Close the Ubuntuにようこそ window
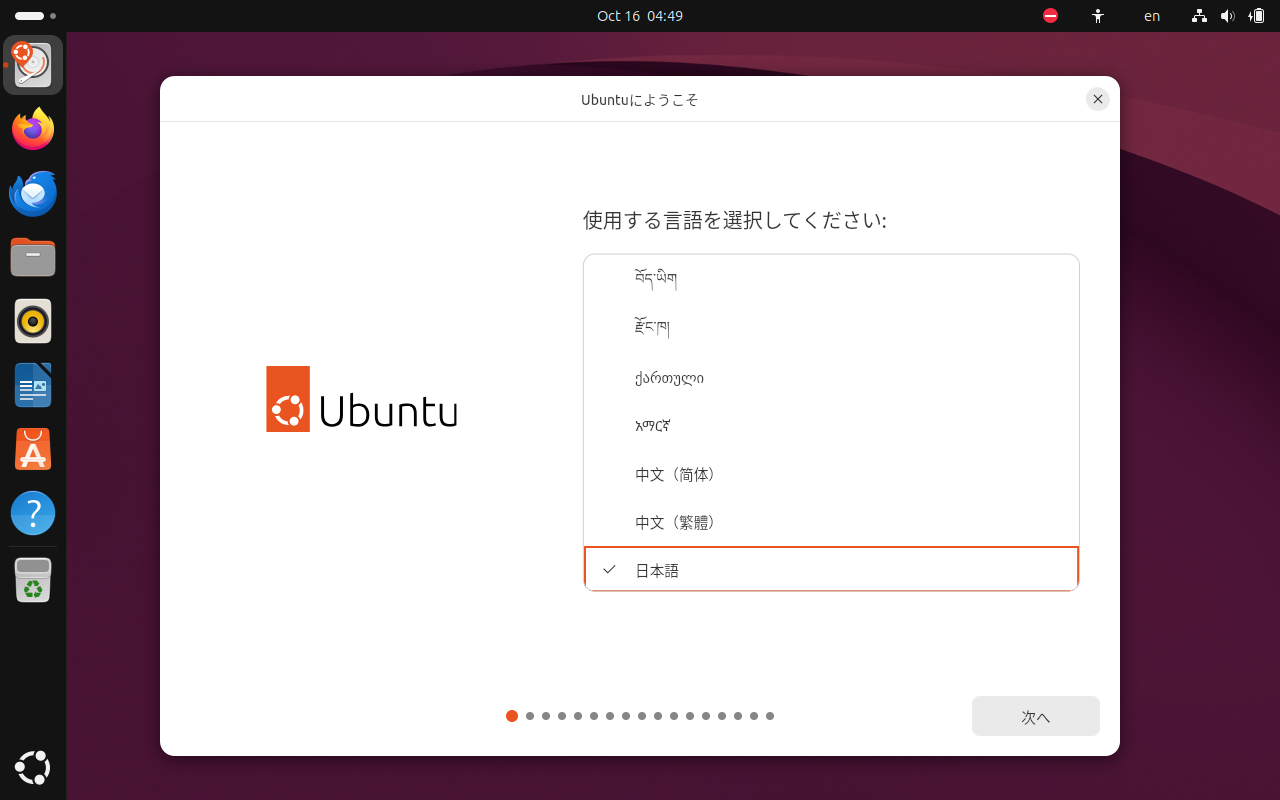1280x800 pixels. click(1098, 99)
